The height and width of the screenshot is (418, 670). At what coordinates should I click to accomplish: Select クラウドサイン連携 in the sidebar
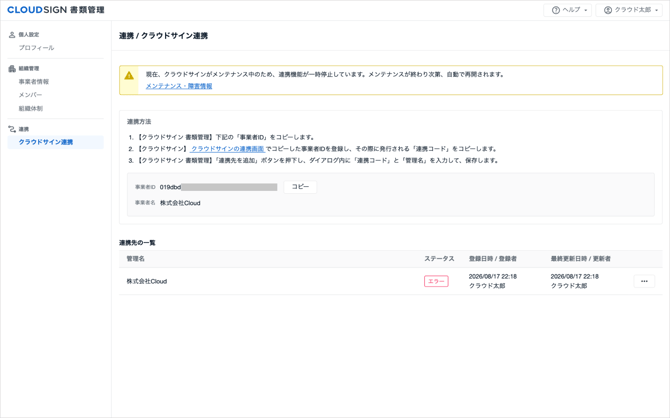point(56,142)
